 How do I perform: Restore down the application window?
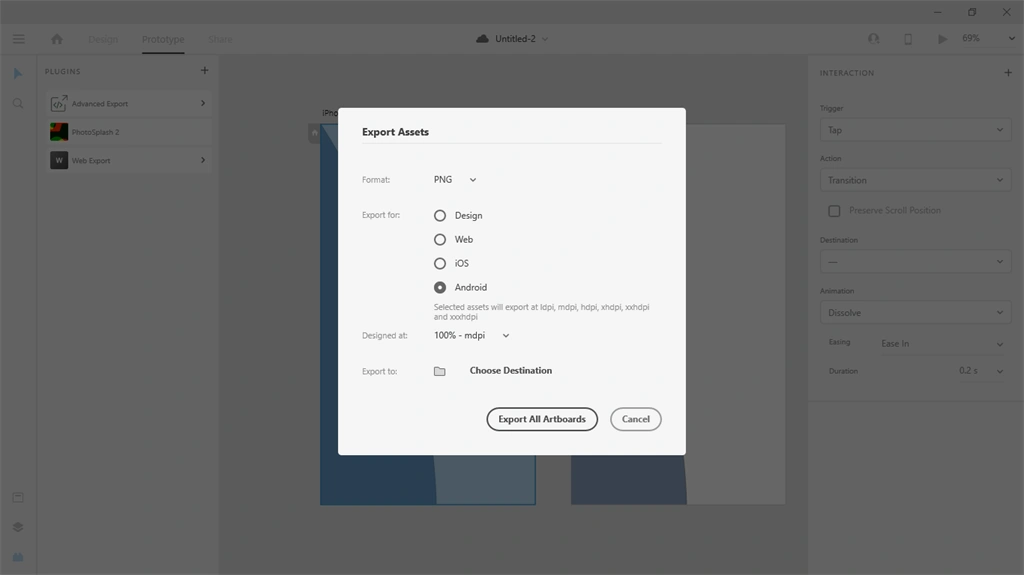[972, 12]
